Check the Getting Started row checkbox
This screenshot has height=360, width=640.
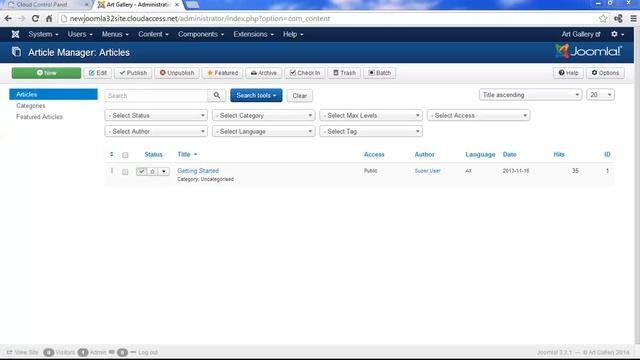click(x=125, y=172)
